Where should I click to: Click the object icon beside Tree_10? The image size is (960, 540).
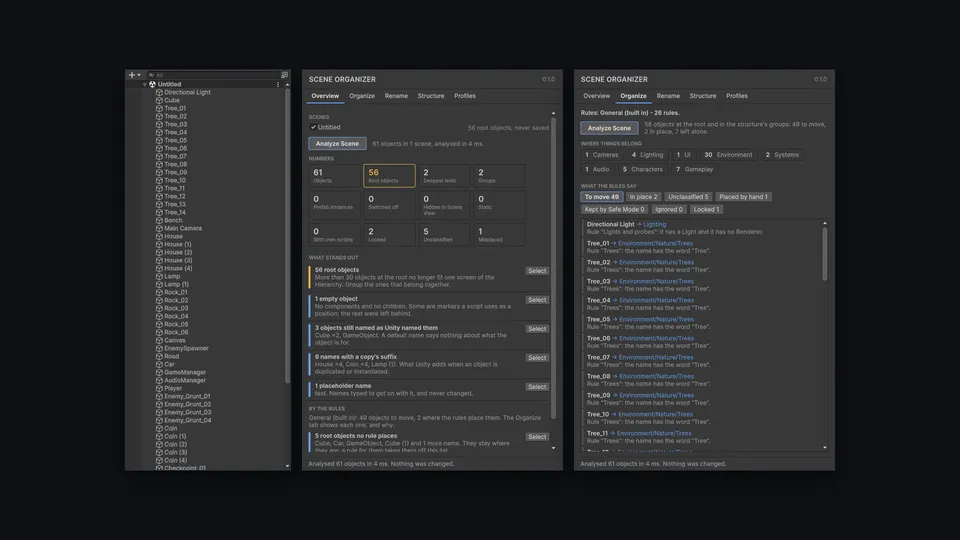(159, 181)
